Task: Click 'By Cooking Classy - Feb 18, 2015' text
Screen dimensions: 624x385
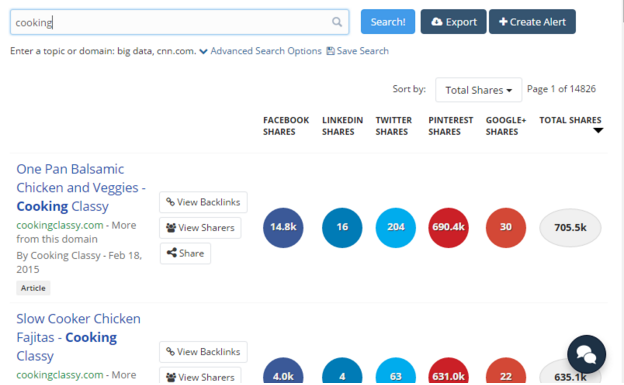Action: [x=79, y=262]
